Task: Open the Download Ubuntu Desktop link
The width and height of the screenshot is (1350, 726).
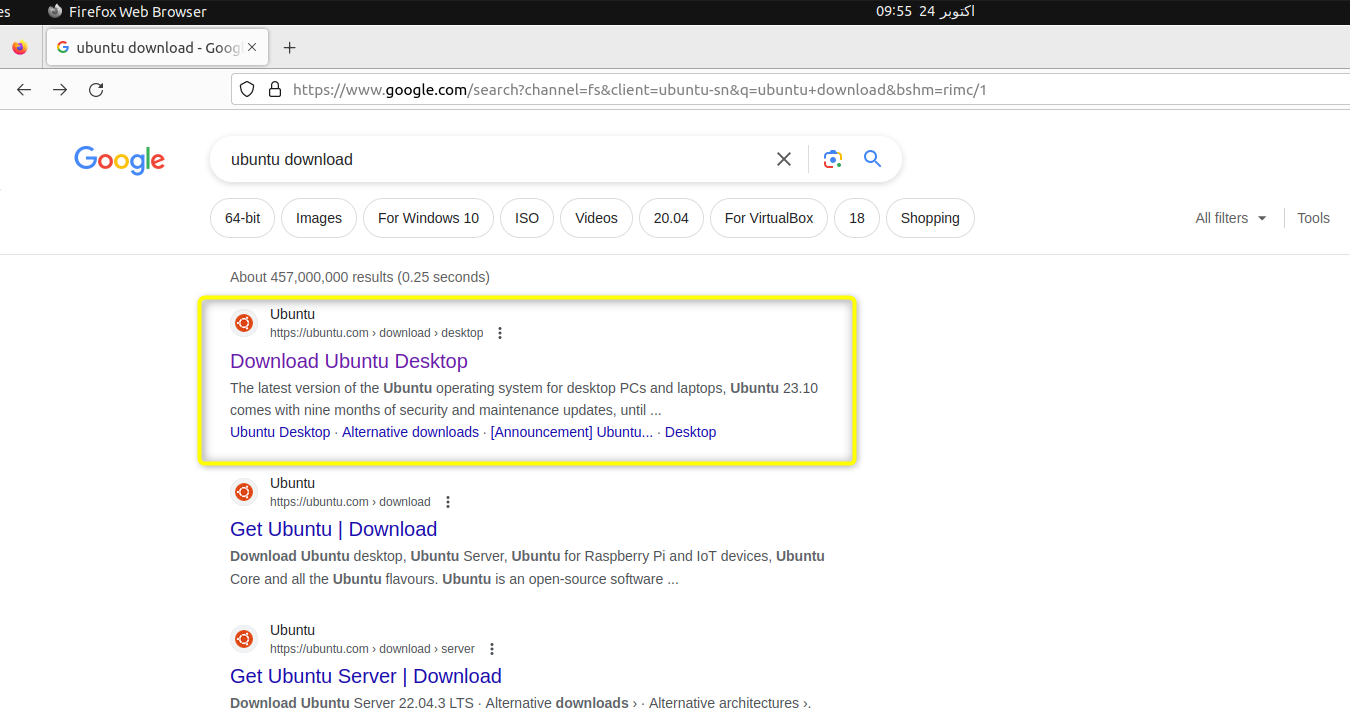Action: [x=349, y=361]
